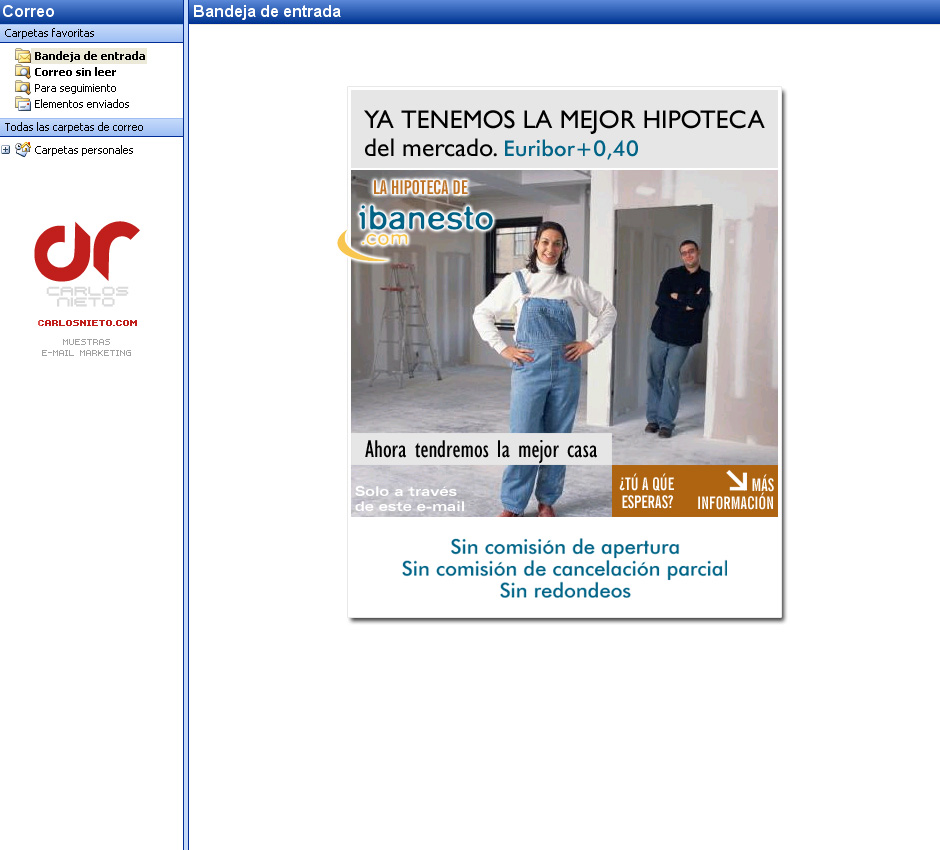Click the Correo pane title

pos(28,11)
